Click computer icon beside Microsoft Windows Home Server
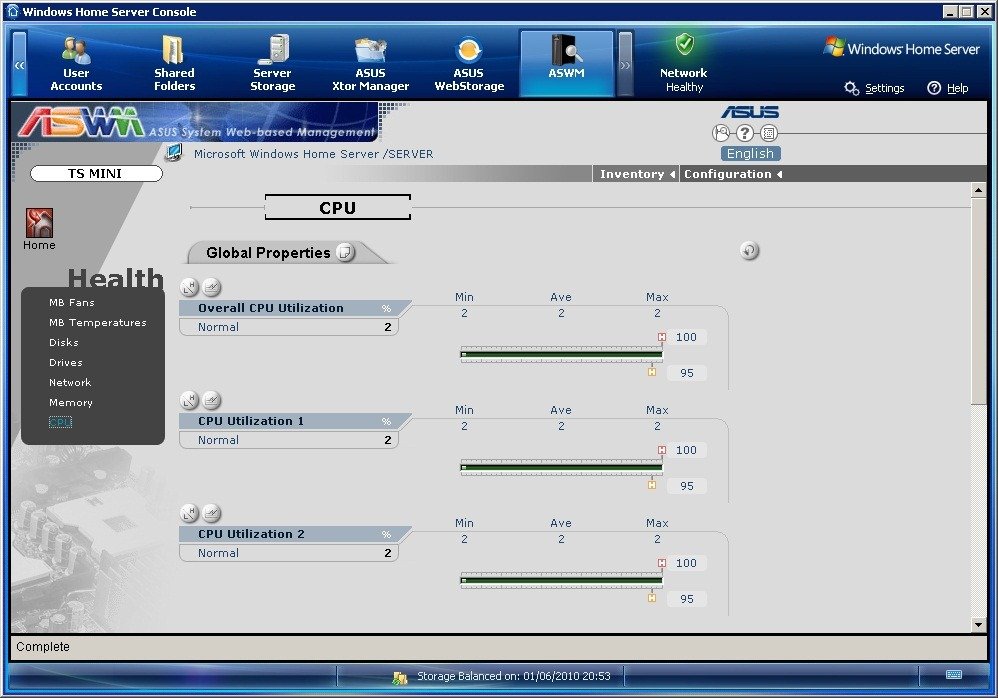The image size is (998, 698). [174, 153]
